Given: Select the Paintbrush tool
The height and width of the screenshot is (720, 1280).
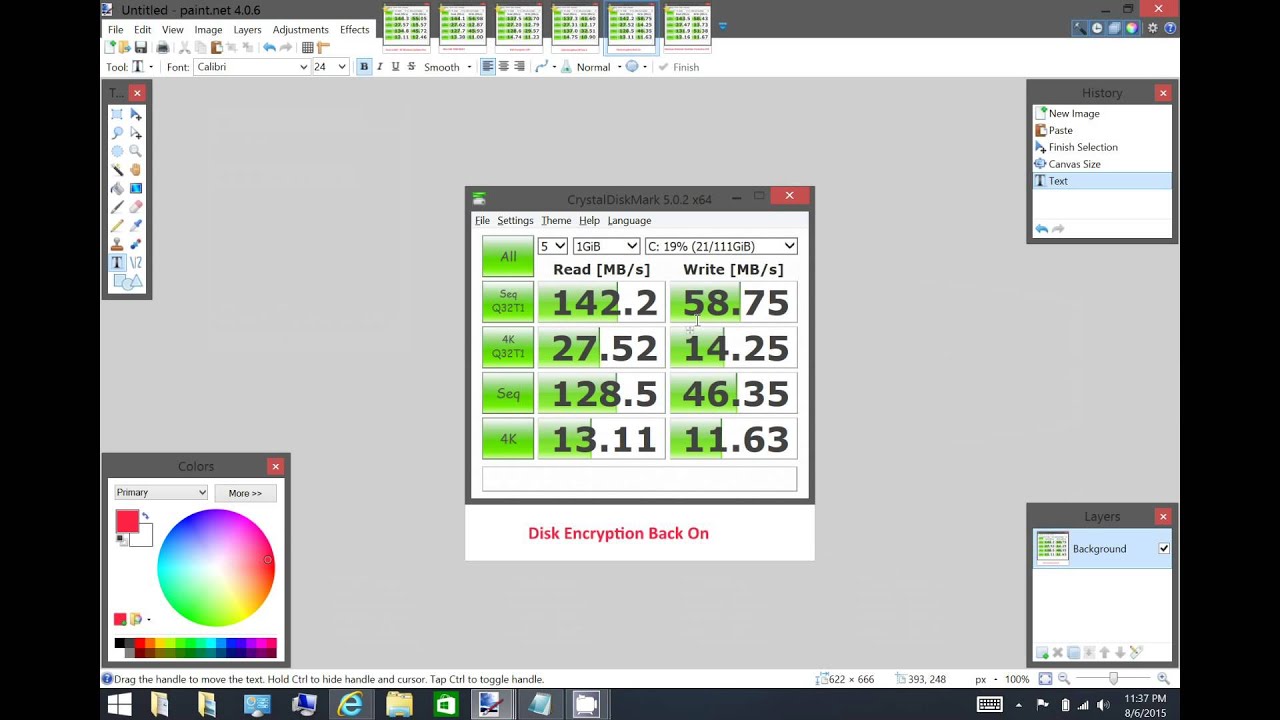Looking at the screenshot, I should click(x=117, y=207).
